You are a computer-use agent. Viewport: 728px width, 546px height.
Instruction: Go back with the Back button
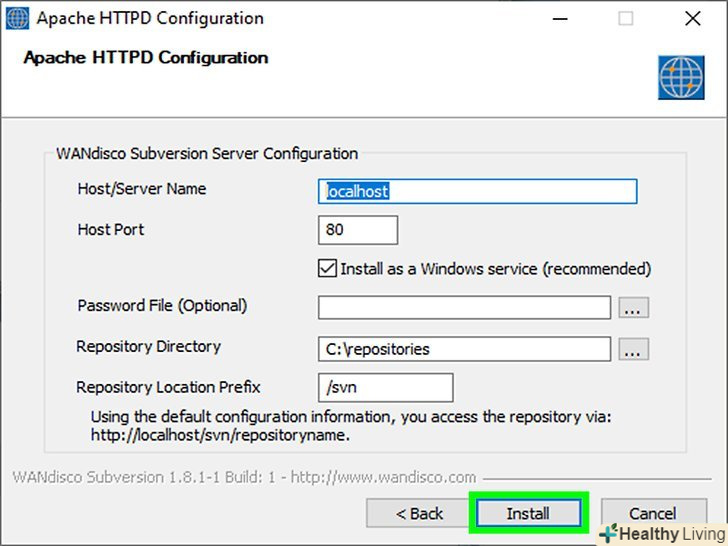point(419,513)
